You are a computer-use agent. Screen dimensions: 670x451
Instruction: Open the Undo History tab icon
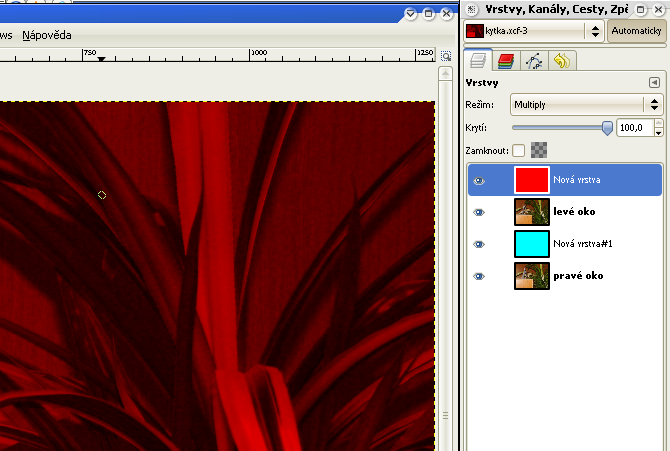click(x=562, y=61)
